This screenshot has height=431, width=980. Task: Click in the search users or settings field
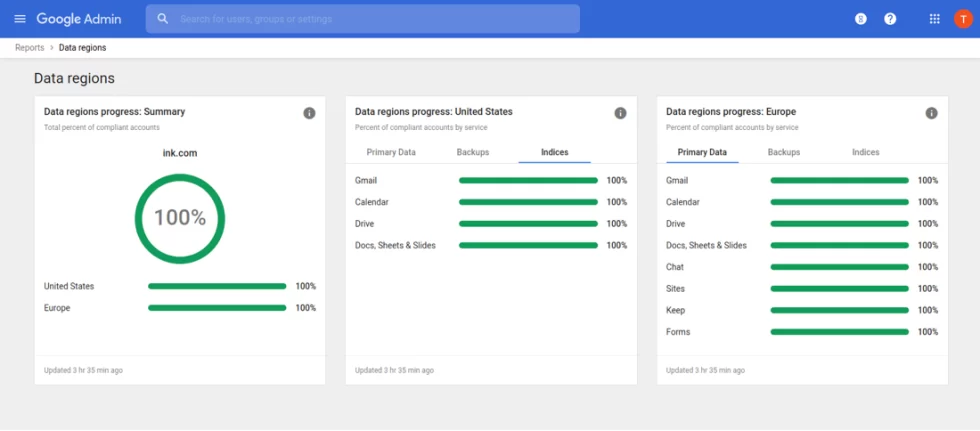(x=370, y=19)
